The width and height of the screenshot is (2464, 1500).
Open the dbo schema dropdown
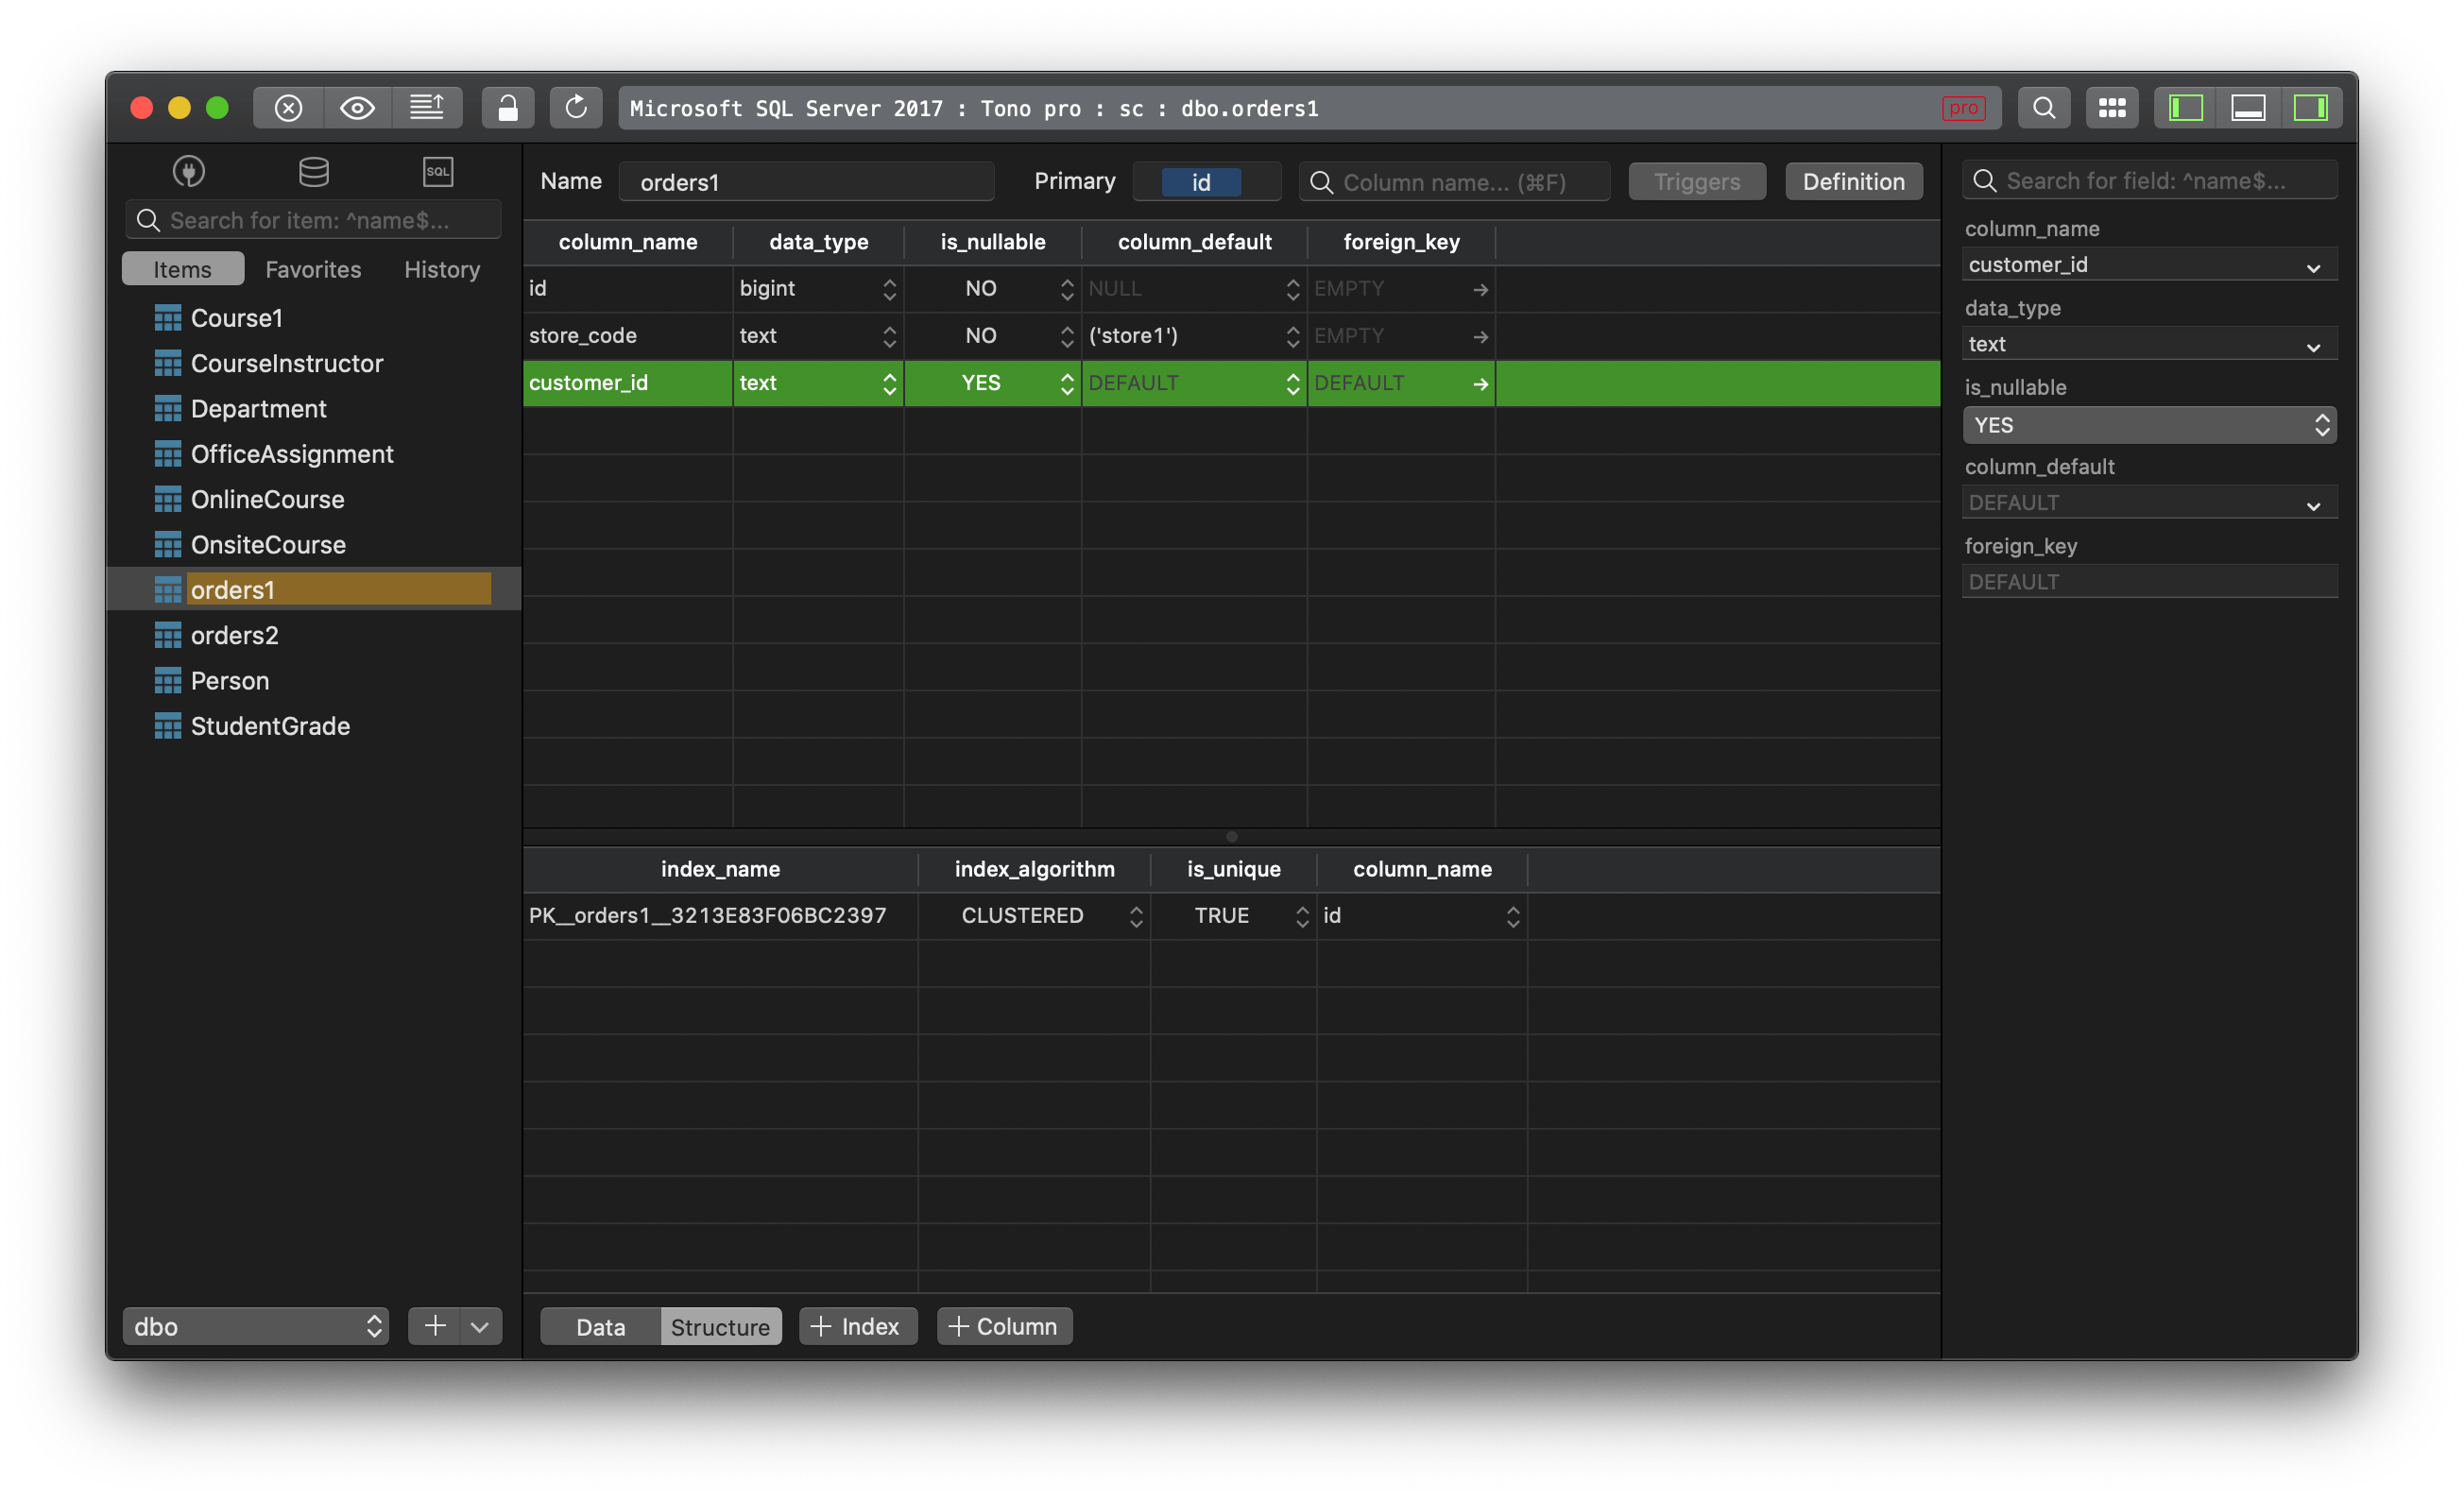[x=256, y=1326]
